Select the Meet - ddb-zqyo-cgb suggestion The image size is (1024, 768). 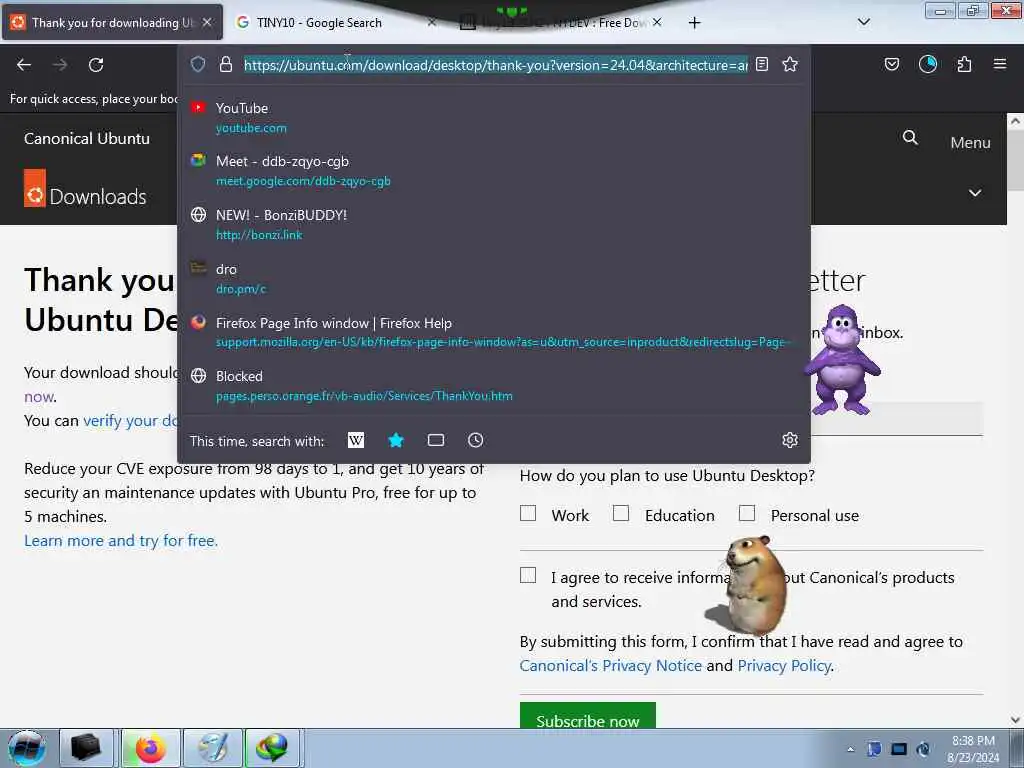[493, 171]
